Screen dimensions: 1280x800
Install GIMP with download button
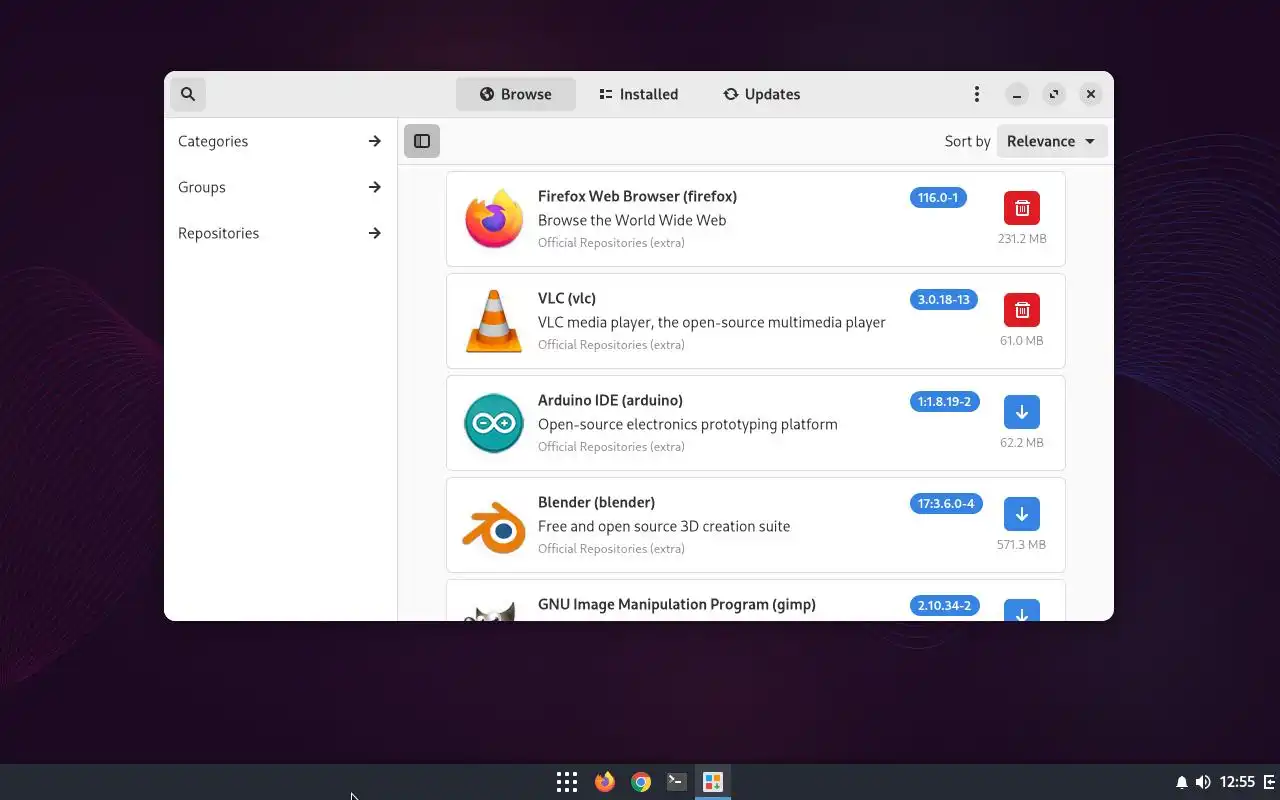1022,610
